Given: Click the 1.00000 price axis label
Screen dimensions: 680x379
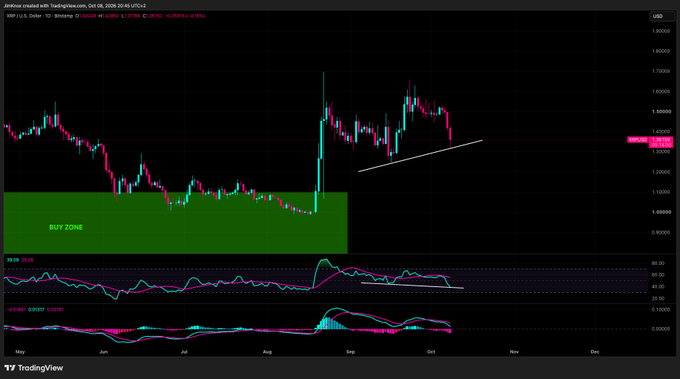Looking at the screenshot, I should pyautogui.click(x=661, y=212).
